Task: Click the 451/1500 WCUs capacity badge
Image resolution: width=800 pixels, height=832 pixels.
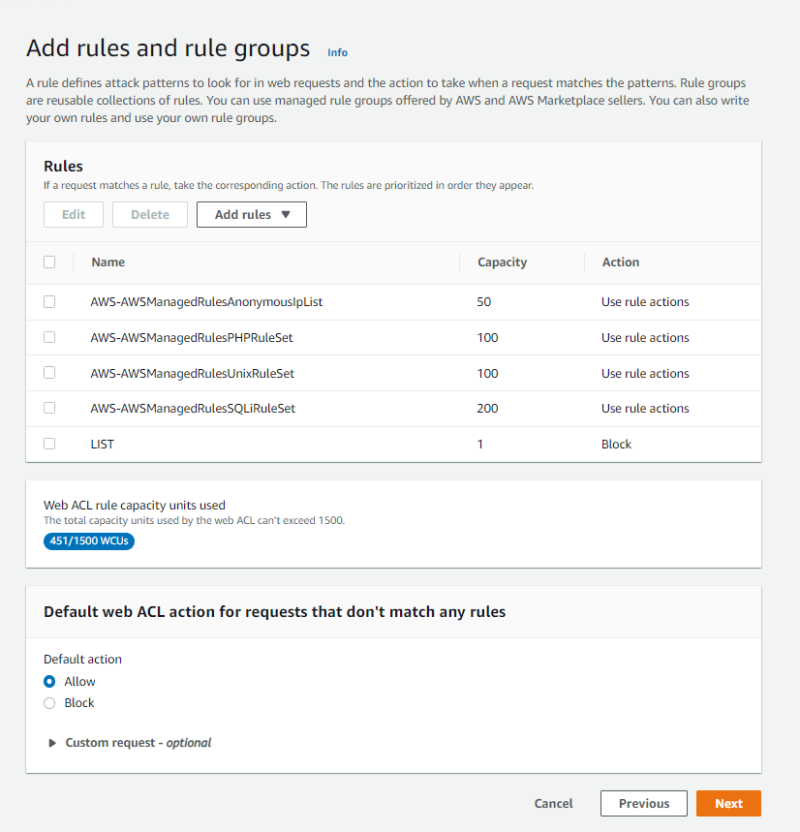Action: coord(89,541)
